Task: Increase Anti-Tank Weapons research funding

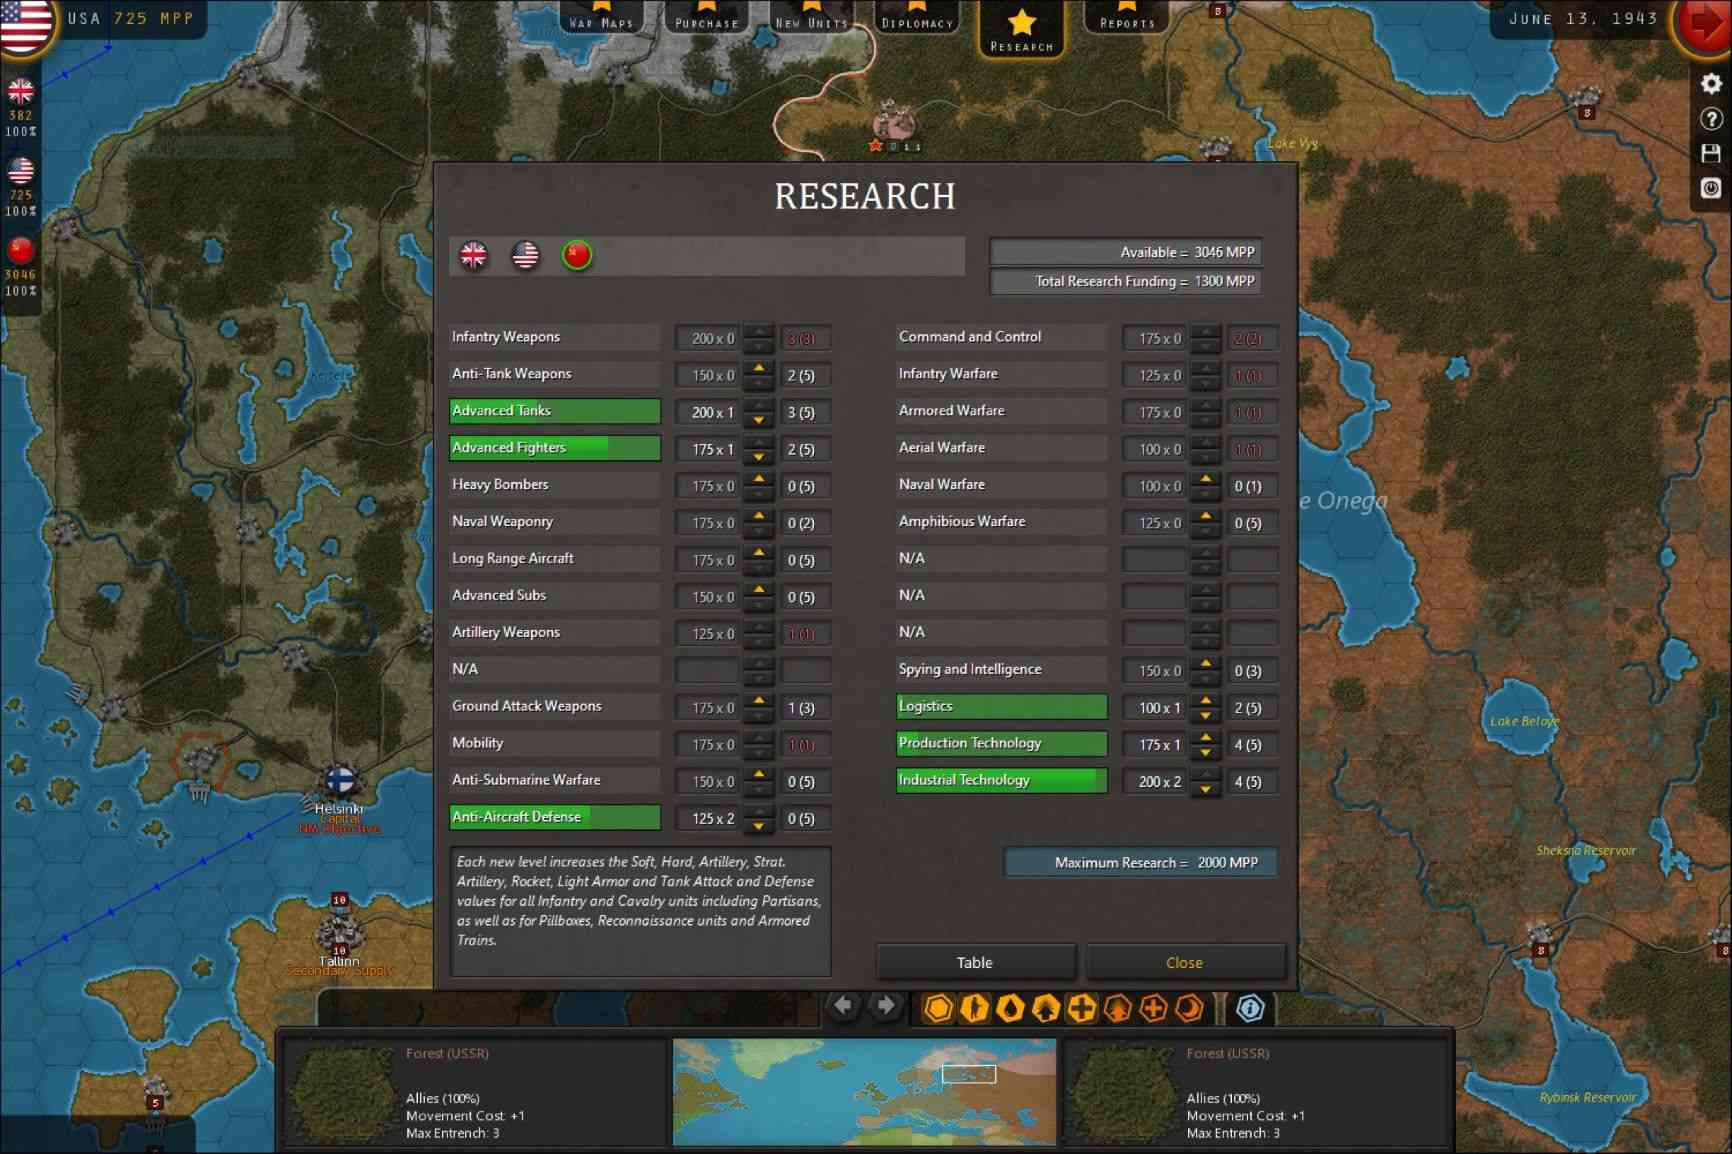Action: pos(759,368)
